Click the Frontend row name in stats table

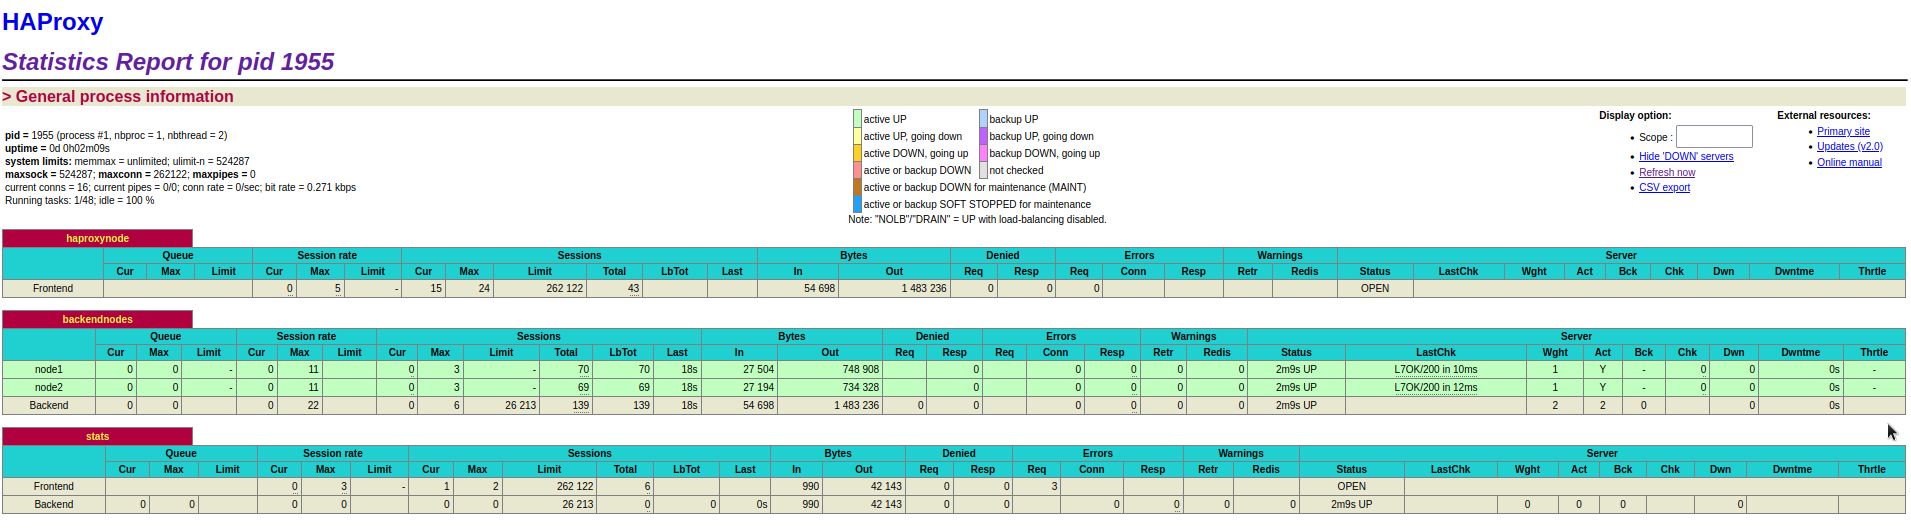coord(54,486)
